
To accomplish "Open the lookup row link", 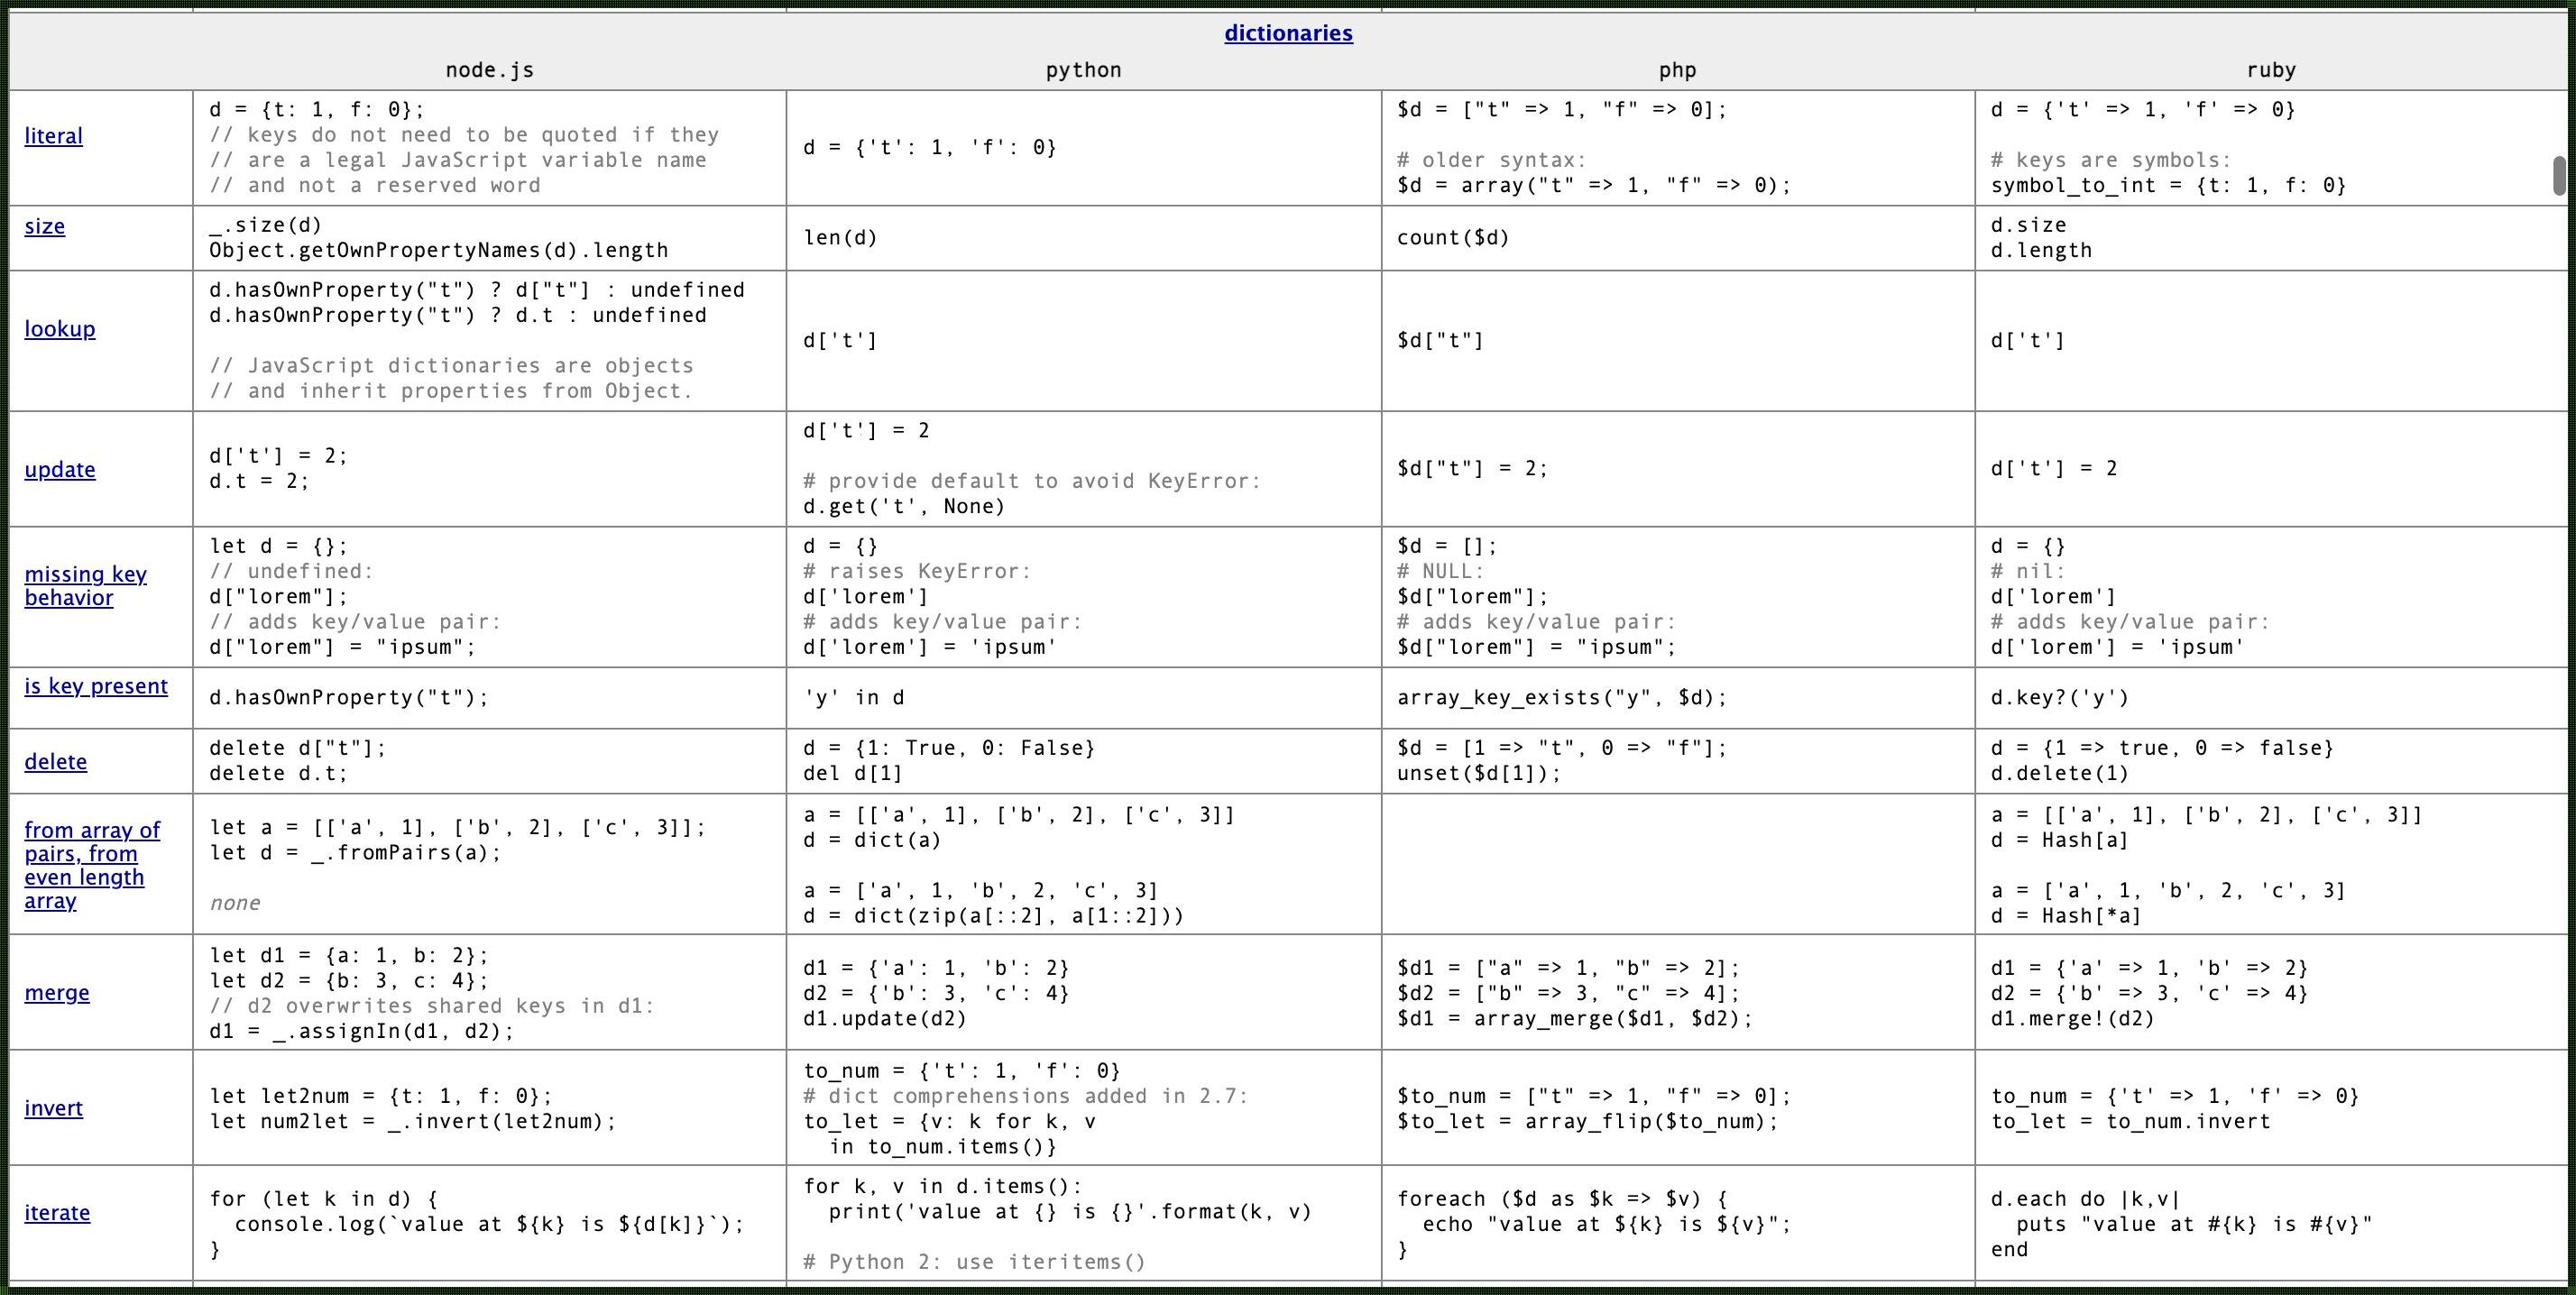I will (x=60, y=329).
